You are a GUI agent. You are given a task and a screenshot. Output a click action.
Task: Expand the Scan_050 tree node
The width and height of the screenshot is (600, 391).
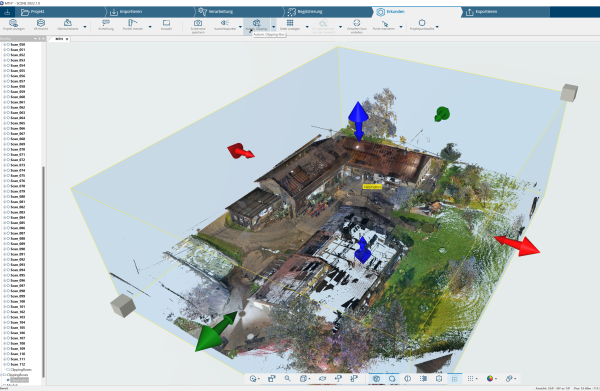[x=5, y=44]
